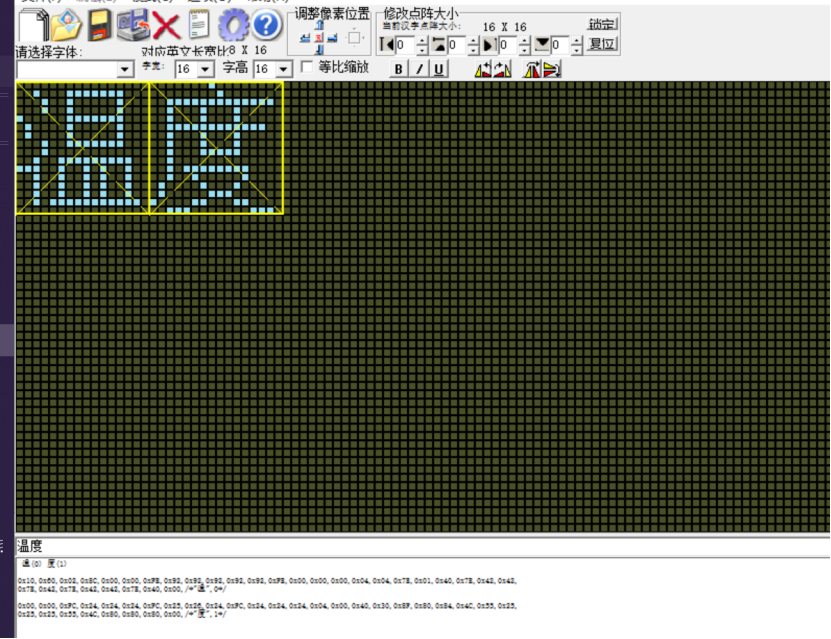Expand the 请选择字体 font dropdown
Image resolution: width=831 pixels, height=639 pixels.
click(125, 69)
